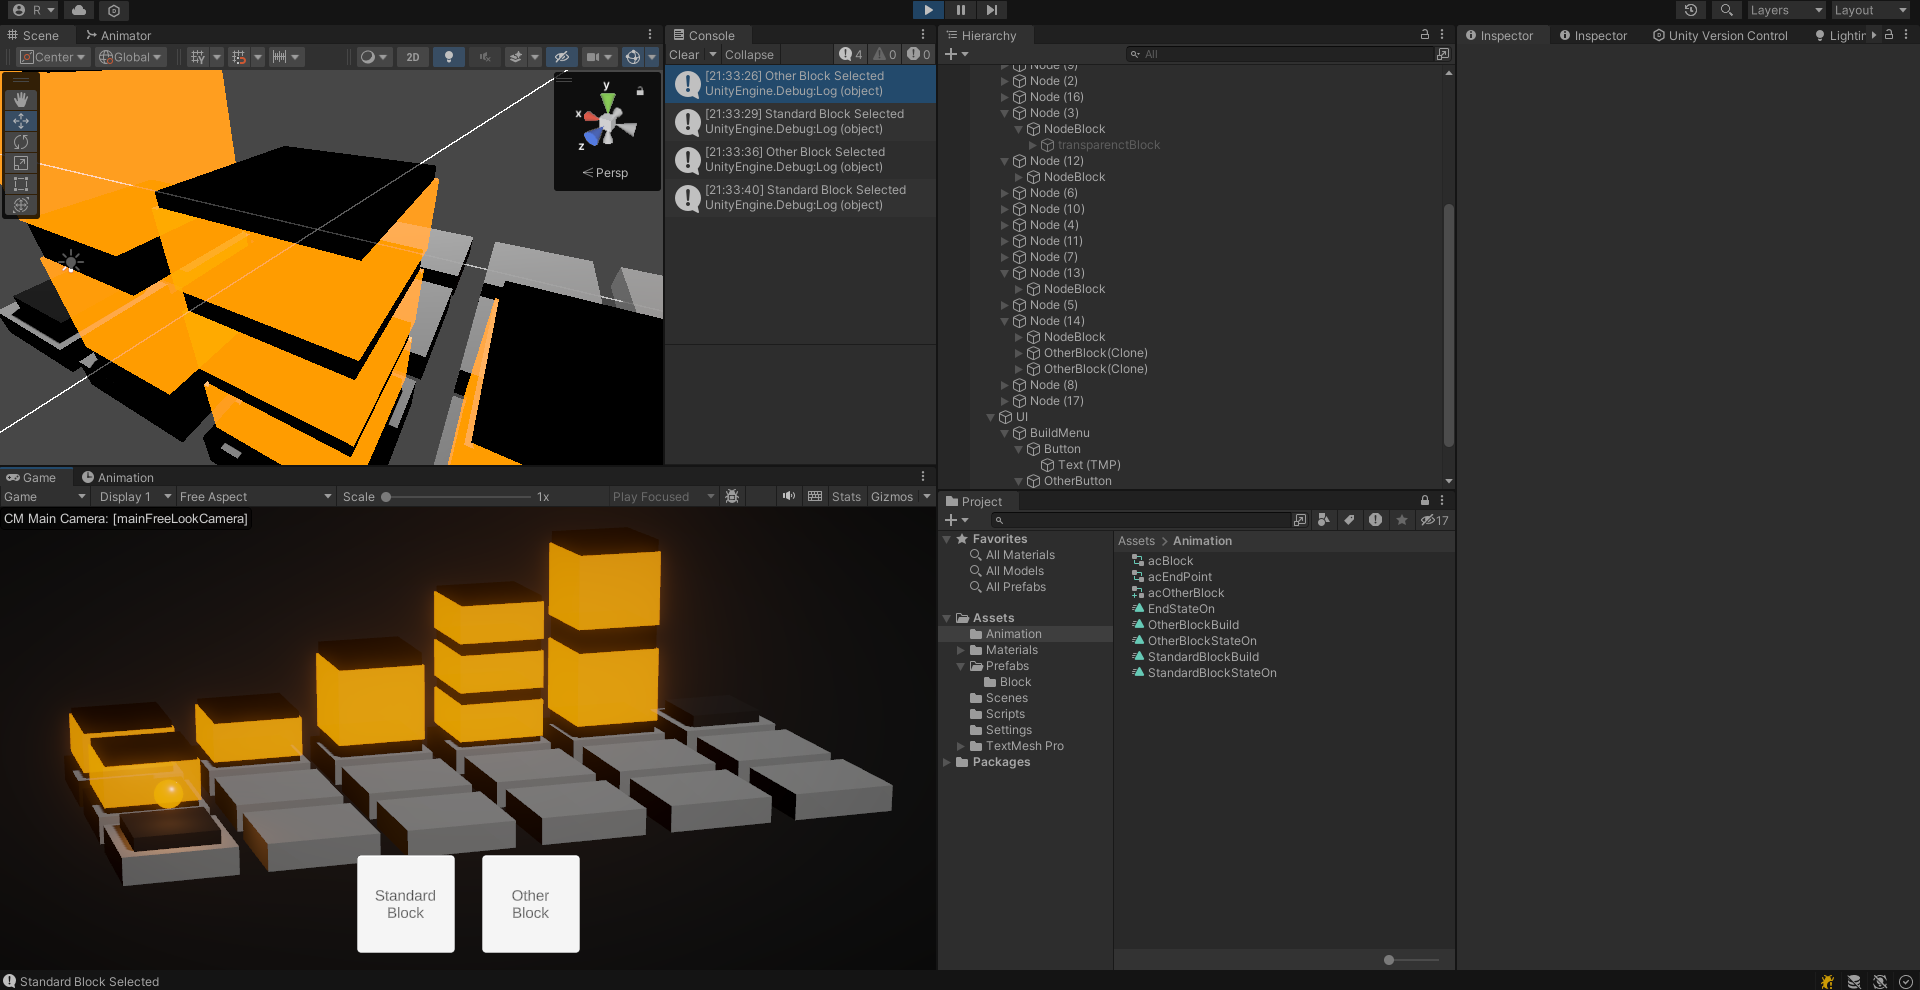The width and height of the screenshot is (1920, 990).
Task: Click the favorites star icon in Project toolbar
Action: (x=1402, y=520)
